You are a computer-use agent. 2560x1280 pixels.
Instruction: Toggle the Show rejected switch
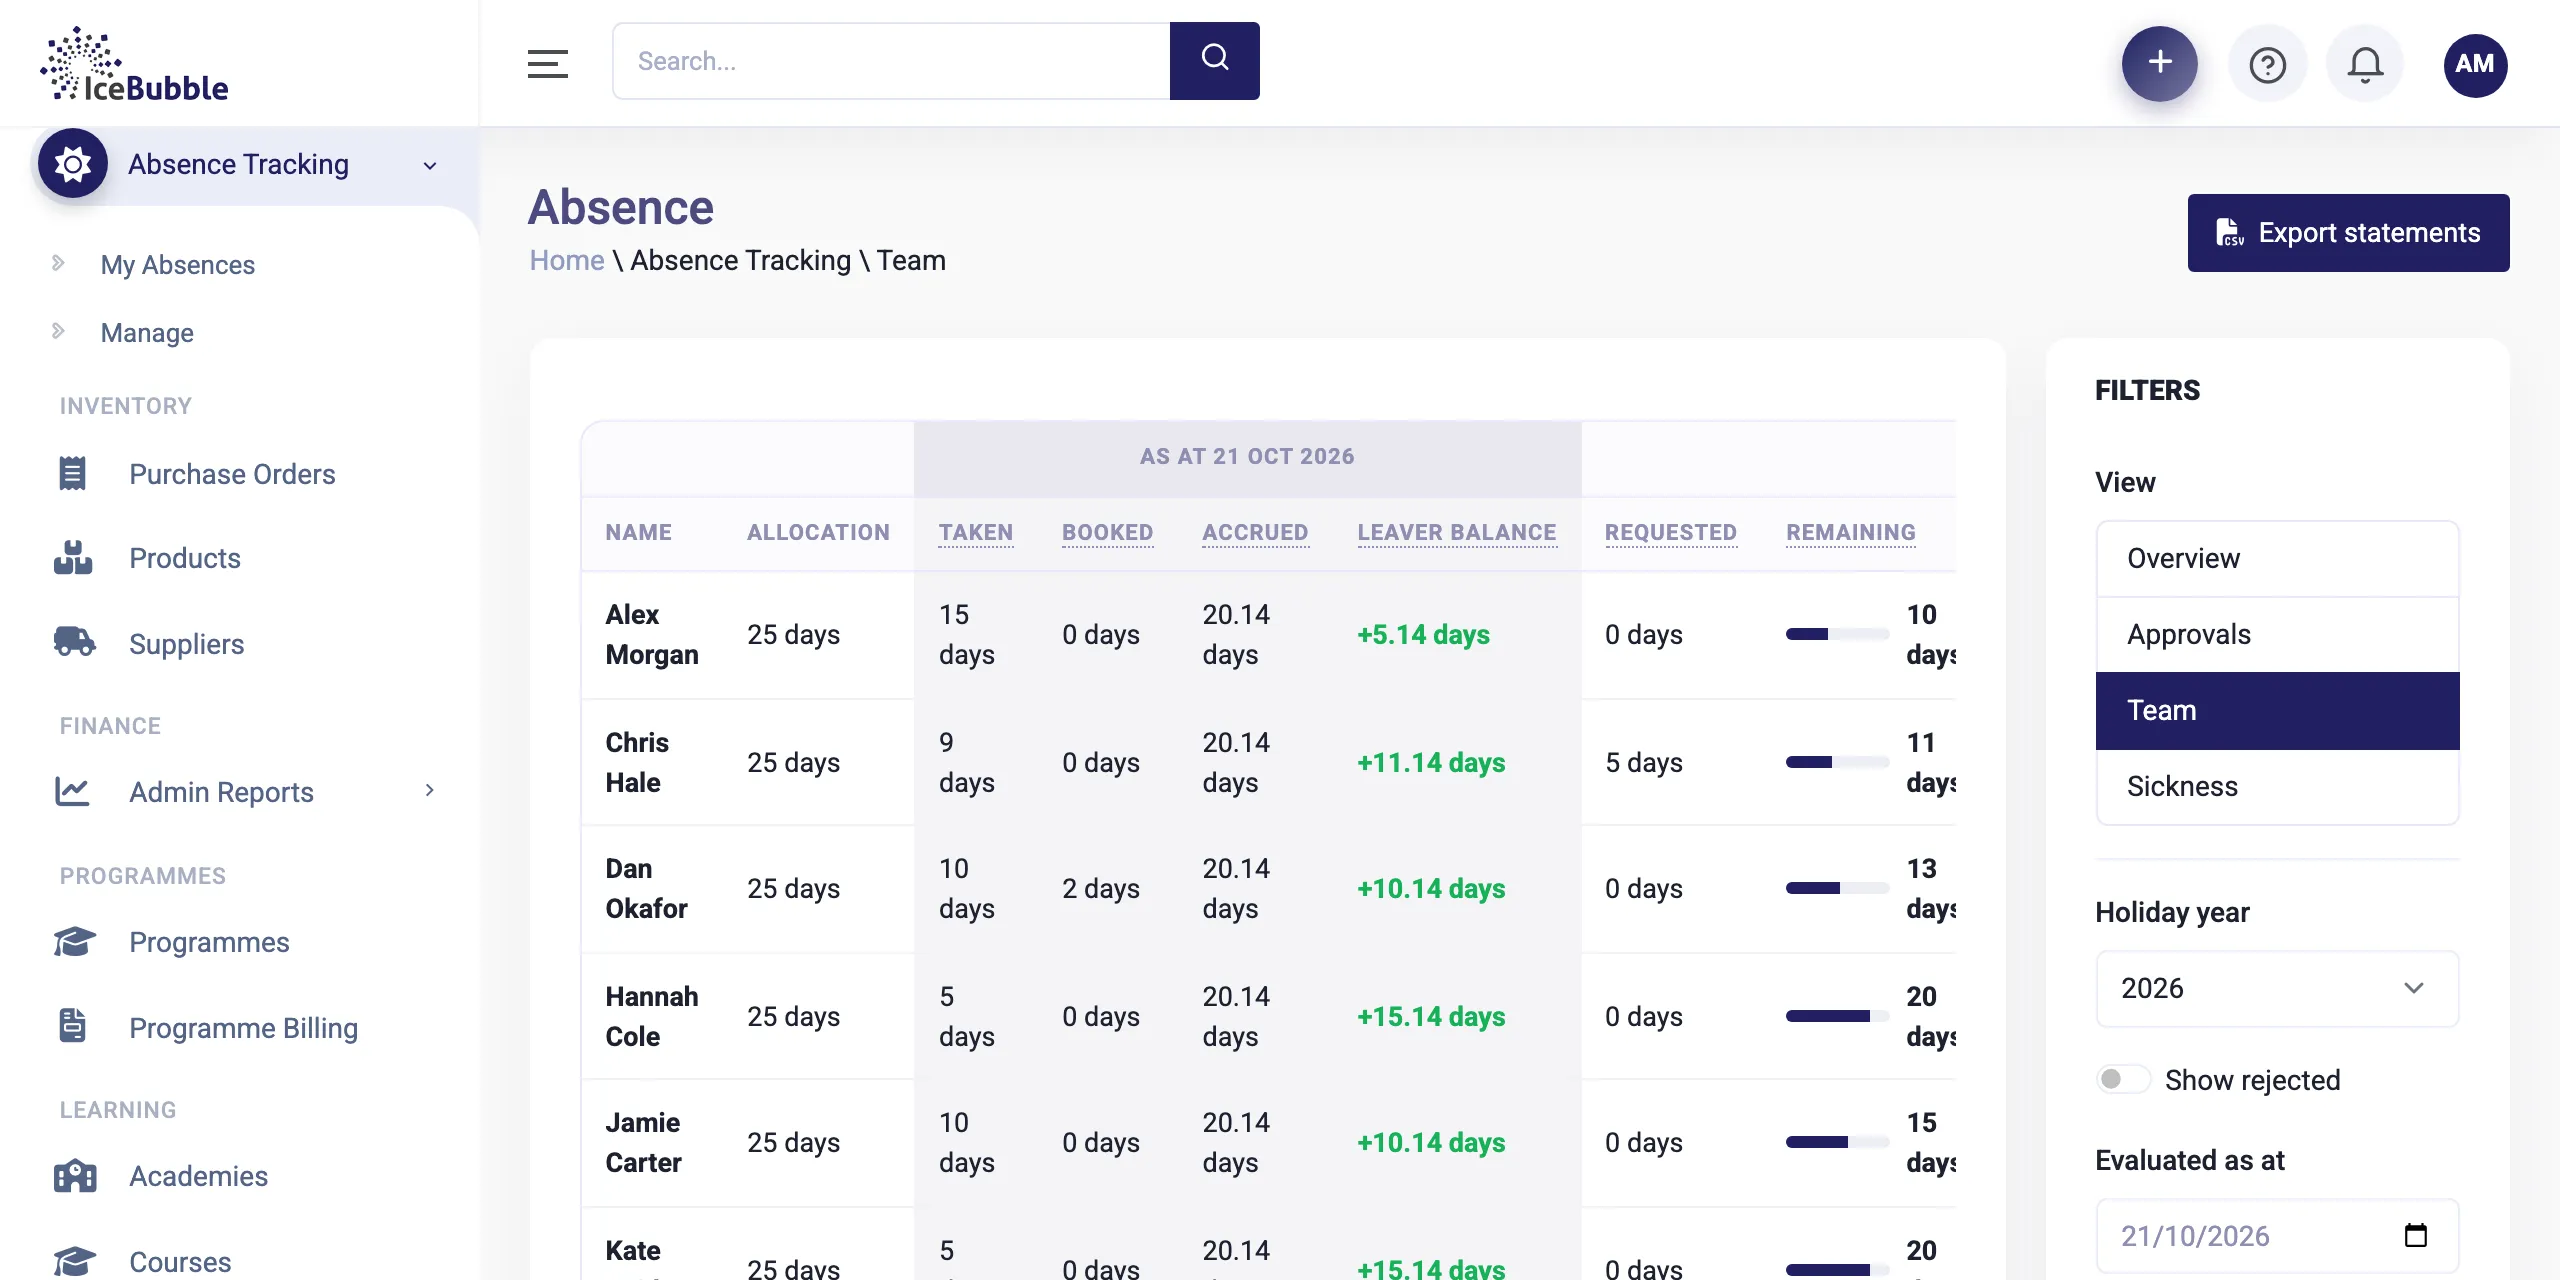point(2122,1079)
